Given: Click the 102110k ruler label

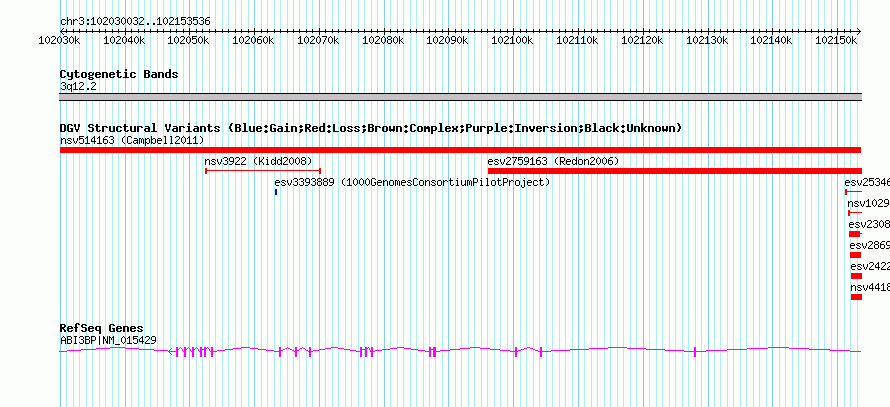Looking at the screenshot, I should tap(577, 40).
